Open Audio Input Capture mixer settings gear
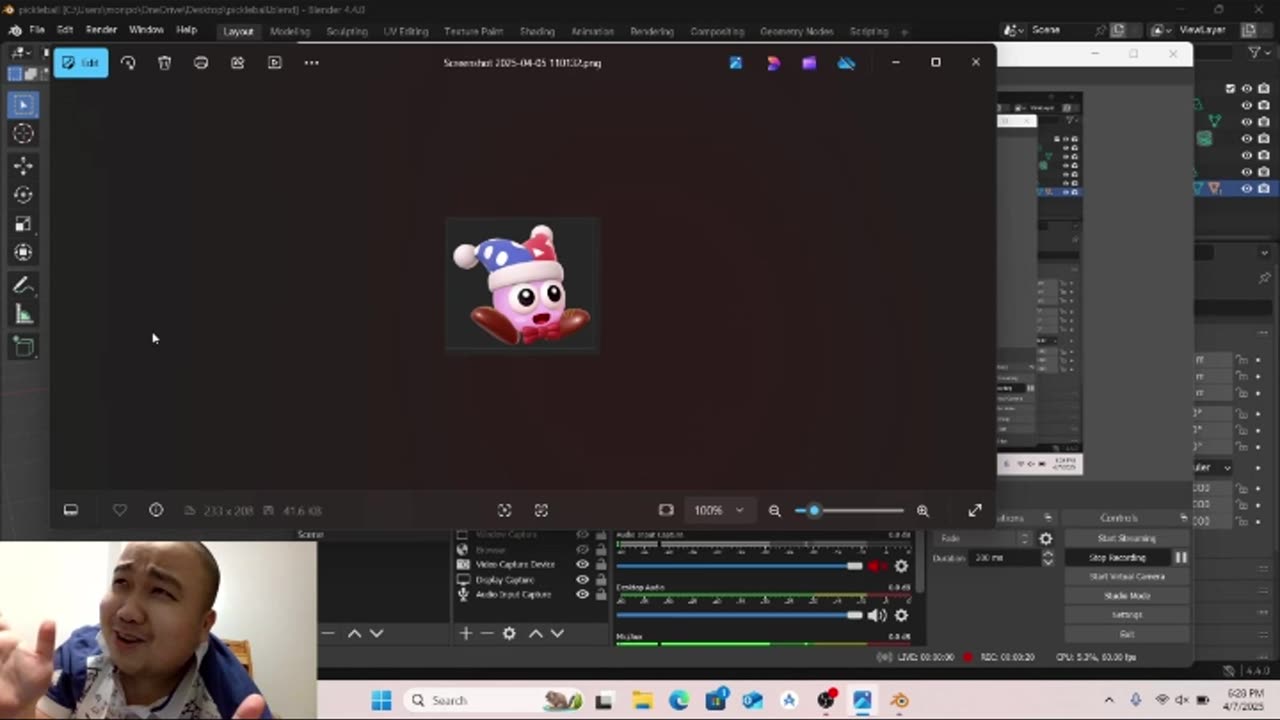The height and width of the screenshot is (720, 1280). (x=901, y=566)
